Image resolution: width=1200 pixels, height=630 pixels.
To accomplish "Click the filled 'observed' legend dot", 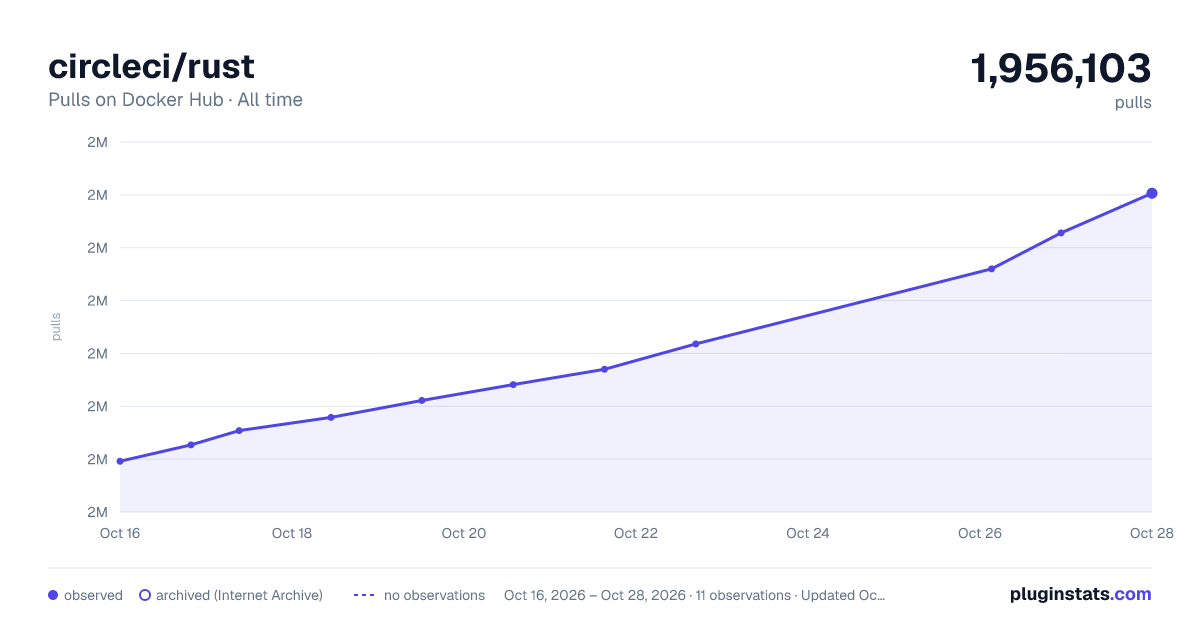I will (53, 595).
